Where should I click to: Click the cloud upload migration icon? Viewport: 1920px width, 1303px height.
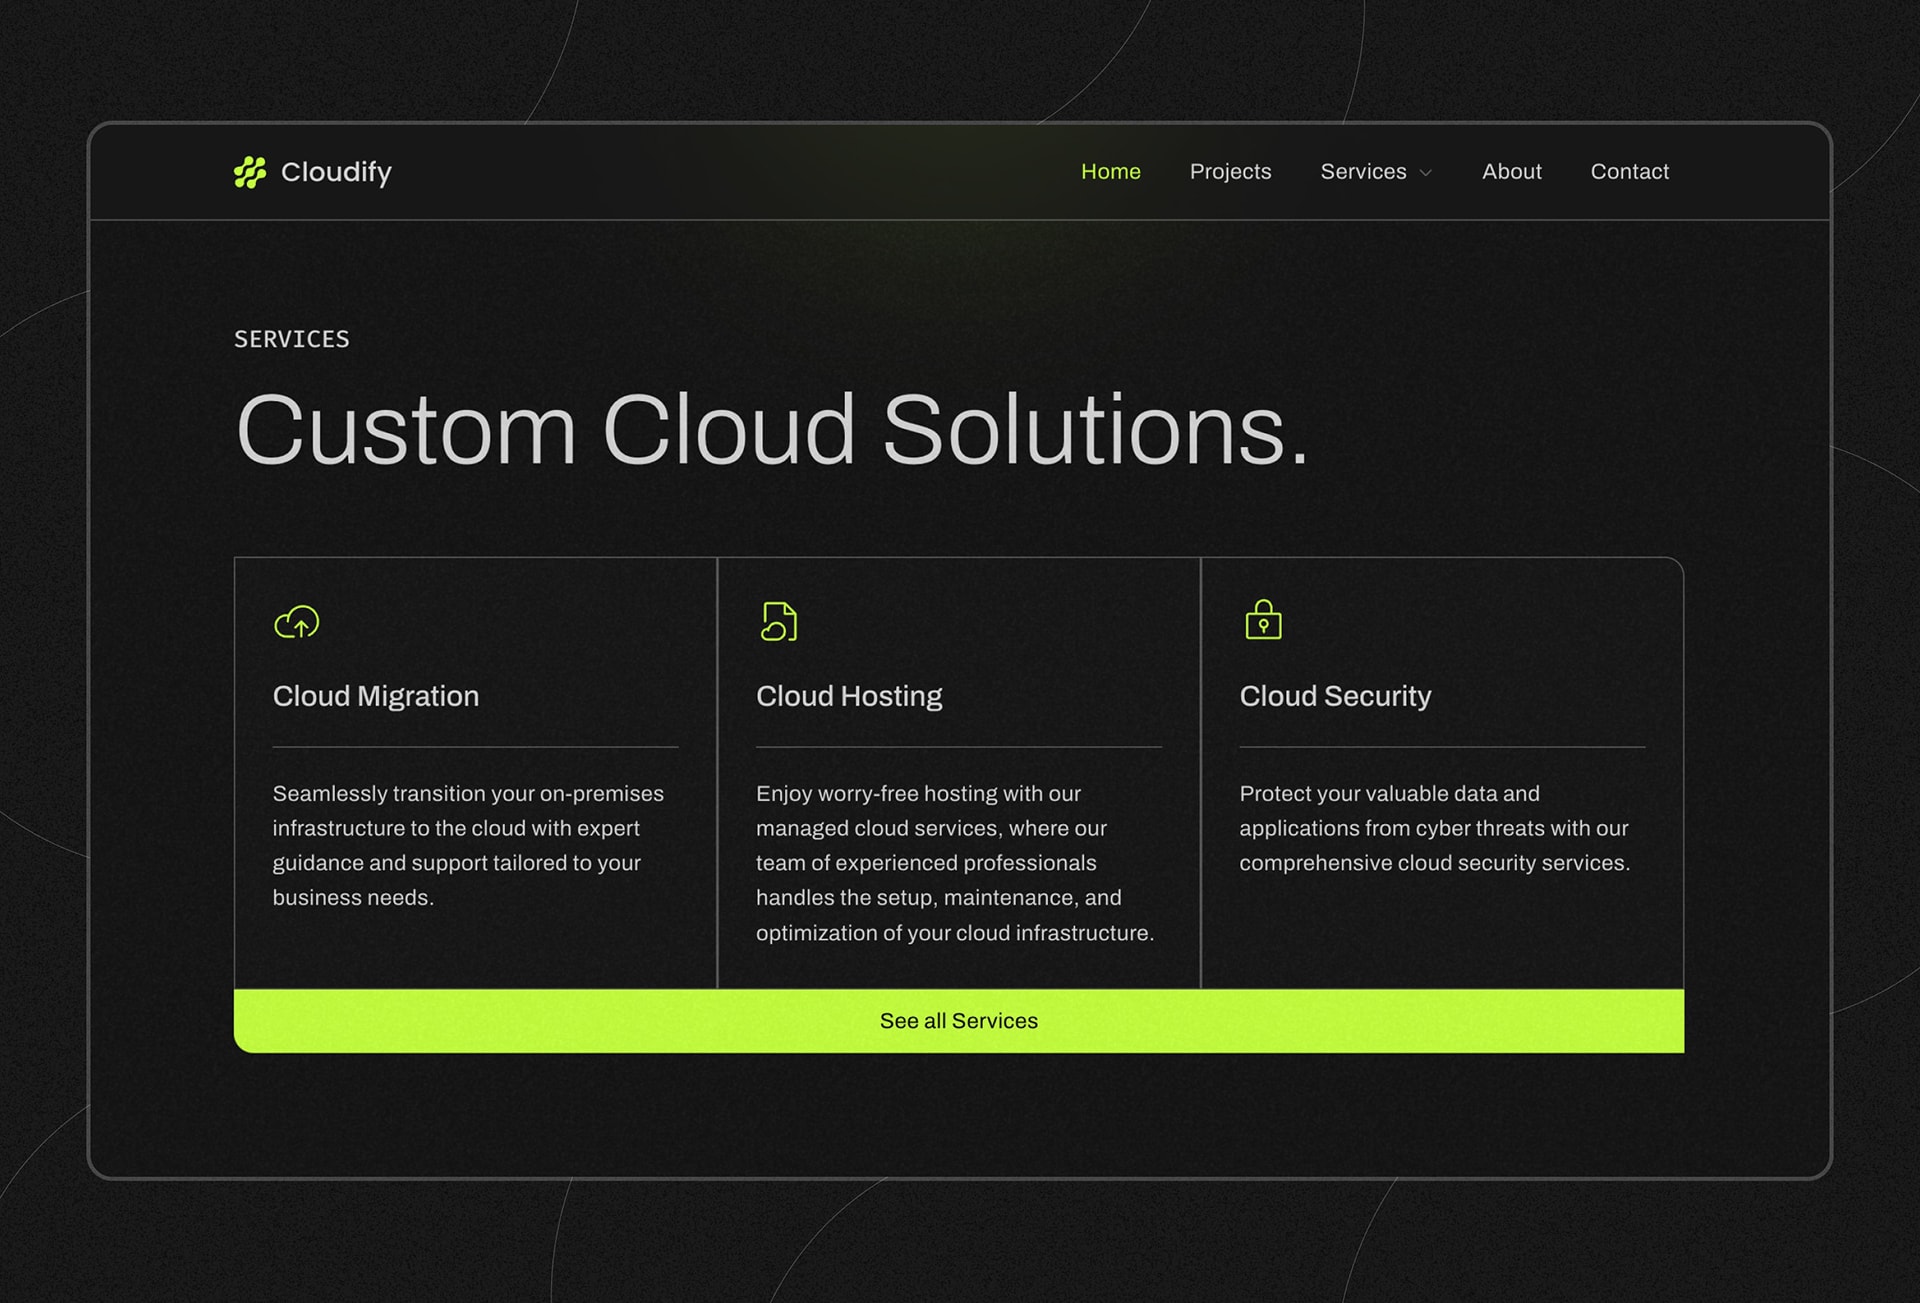coord(297,622)
